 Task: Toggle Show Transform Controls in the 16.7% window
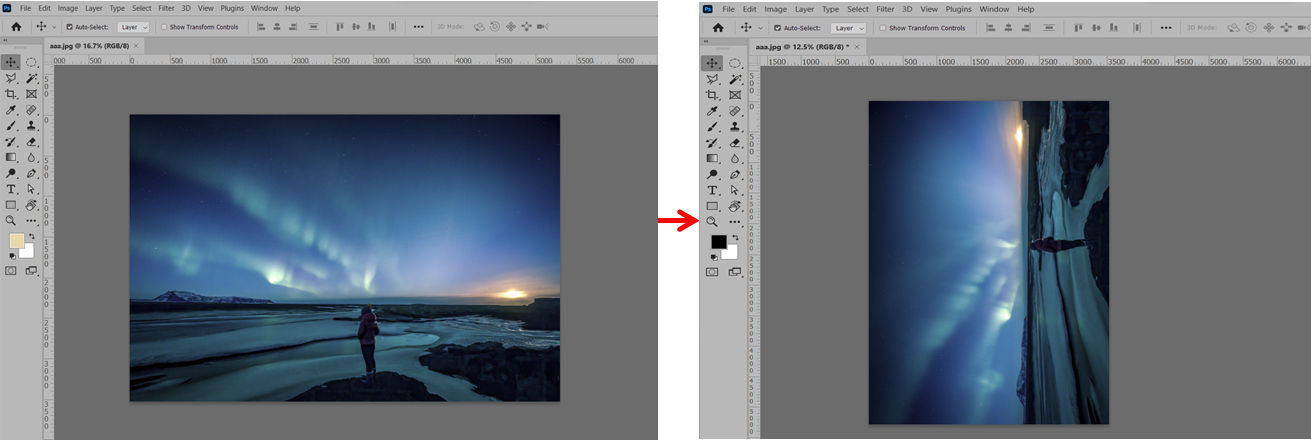[164, 27]
